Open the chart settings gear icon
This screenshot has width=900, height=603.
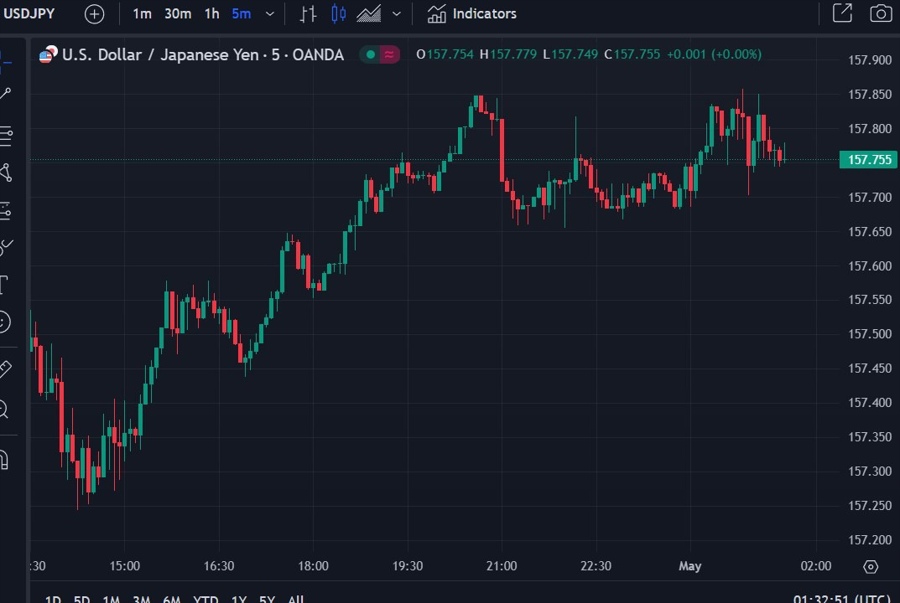[x=870, y=567]
